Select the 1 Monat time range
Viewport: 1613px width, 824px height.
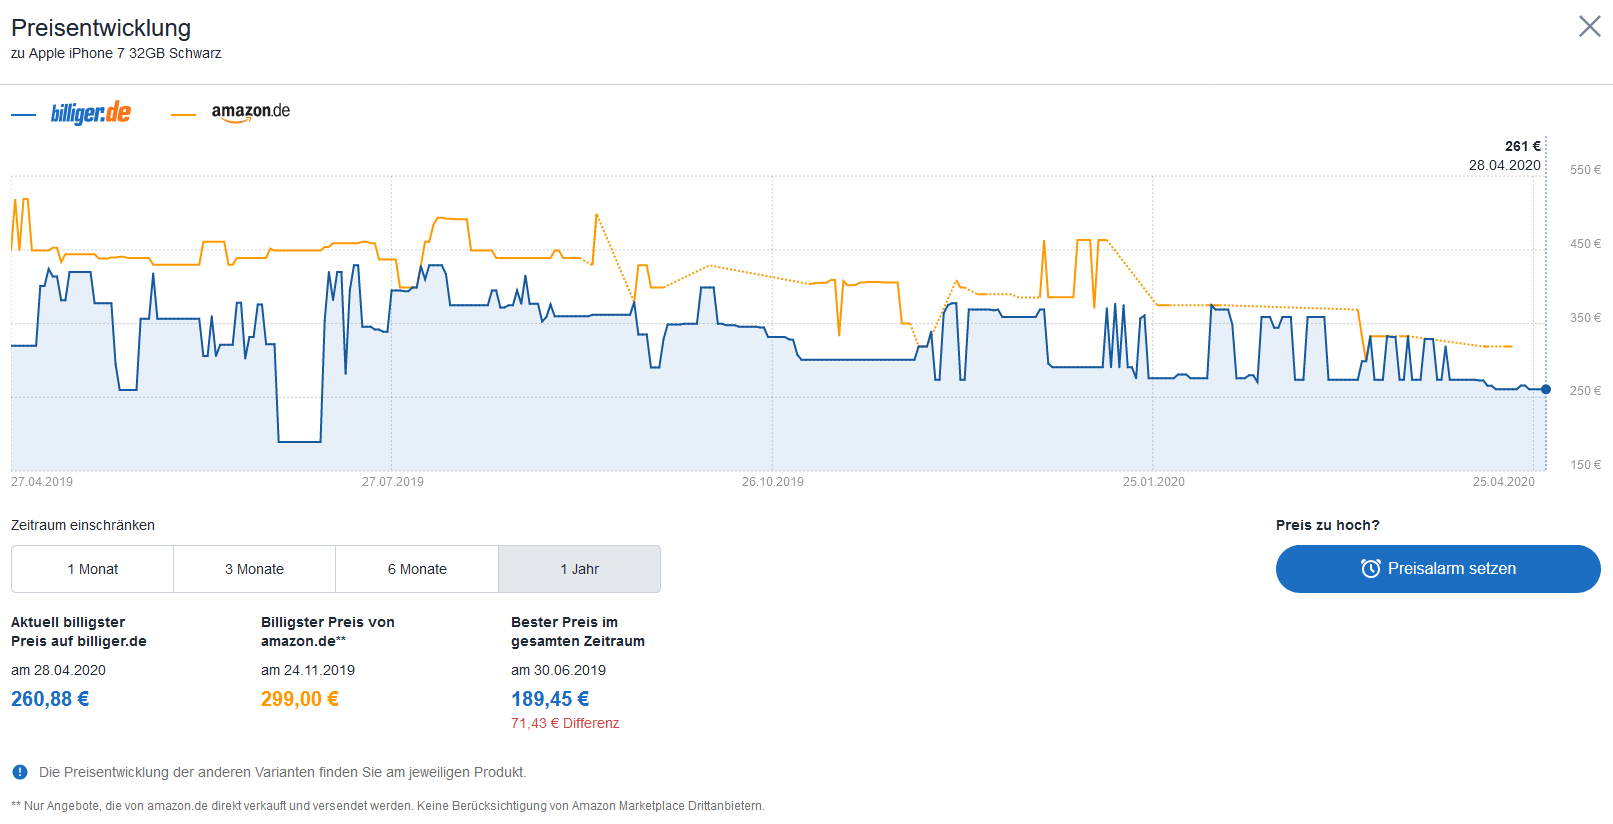pyautogui.click(x=93, y=569)
